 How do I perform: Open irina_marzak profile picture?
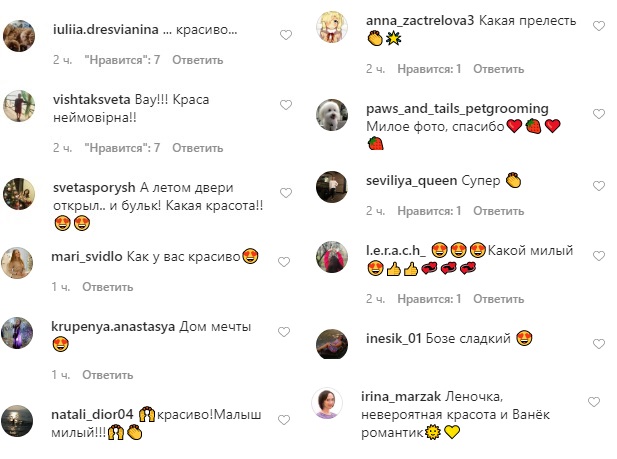click(327, 403)
